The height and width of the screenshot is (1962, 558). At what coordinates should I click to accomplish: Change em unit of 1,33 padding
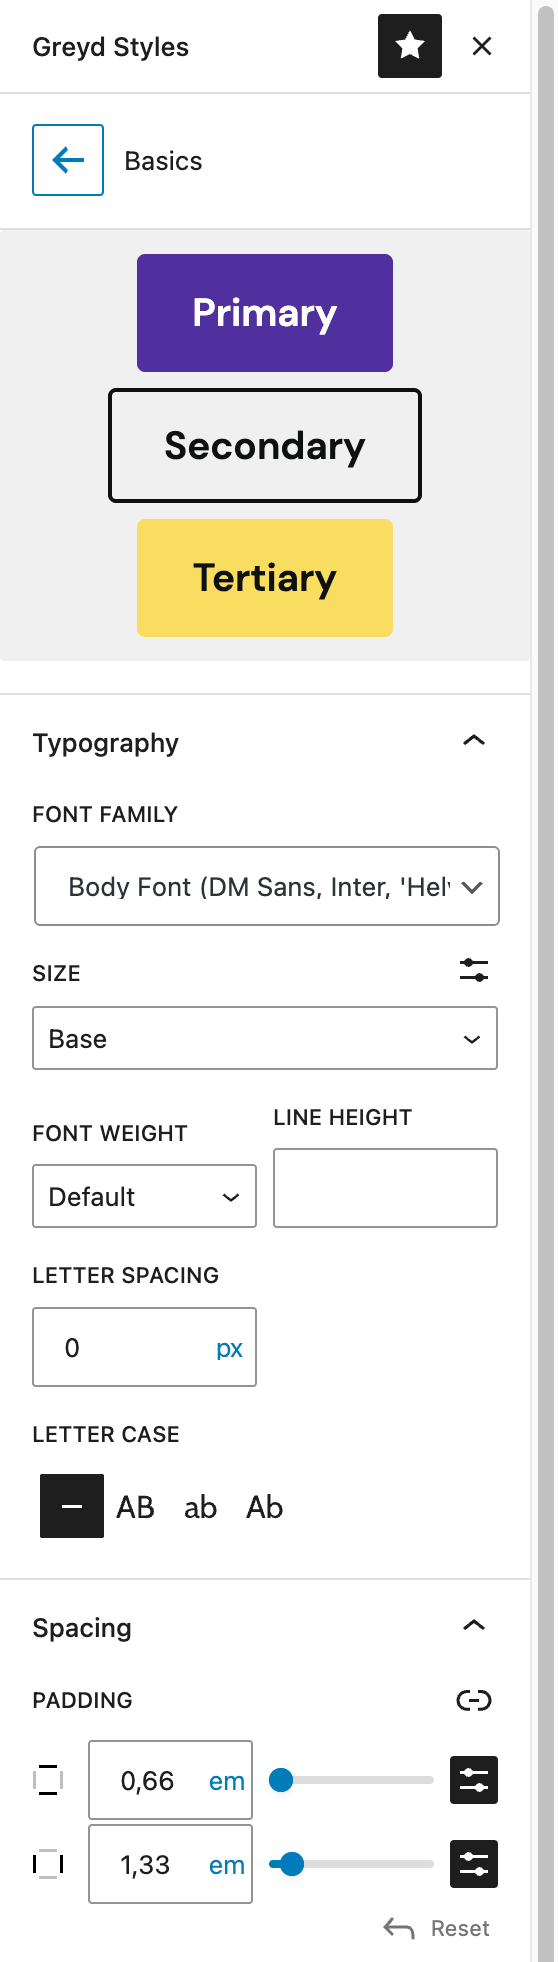pos(227,1865)
